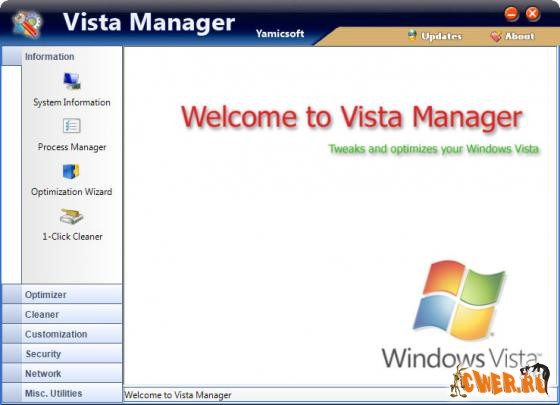Screen dimensions: 560x405
Task: Expand the Cleaner section
Action: coord(62,314)
